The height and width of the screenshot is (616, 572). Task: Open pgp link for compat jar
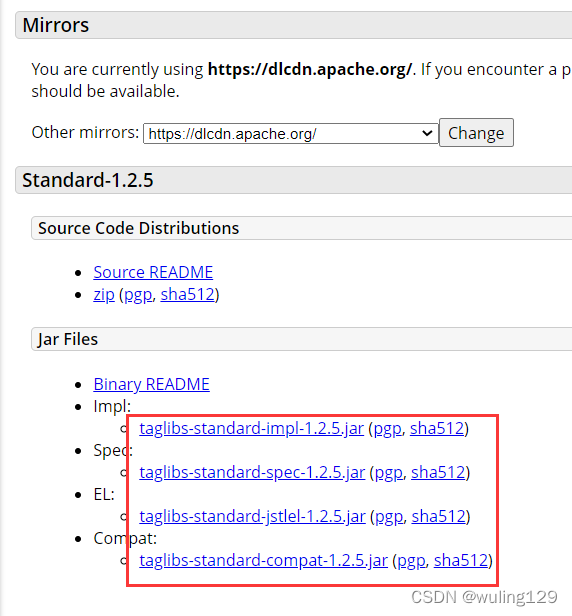411,561
